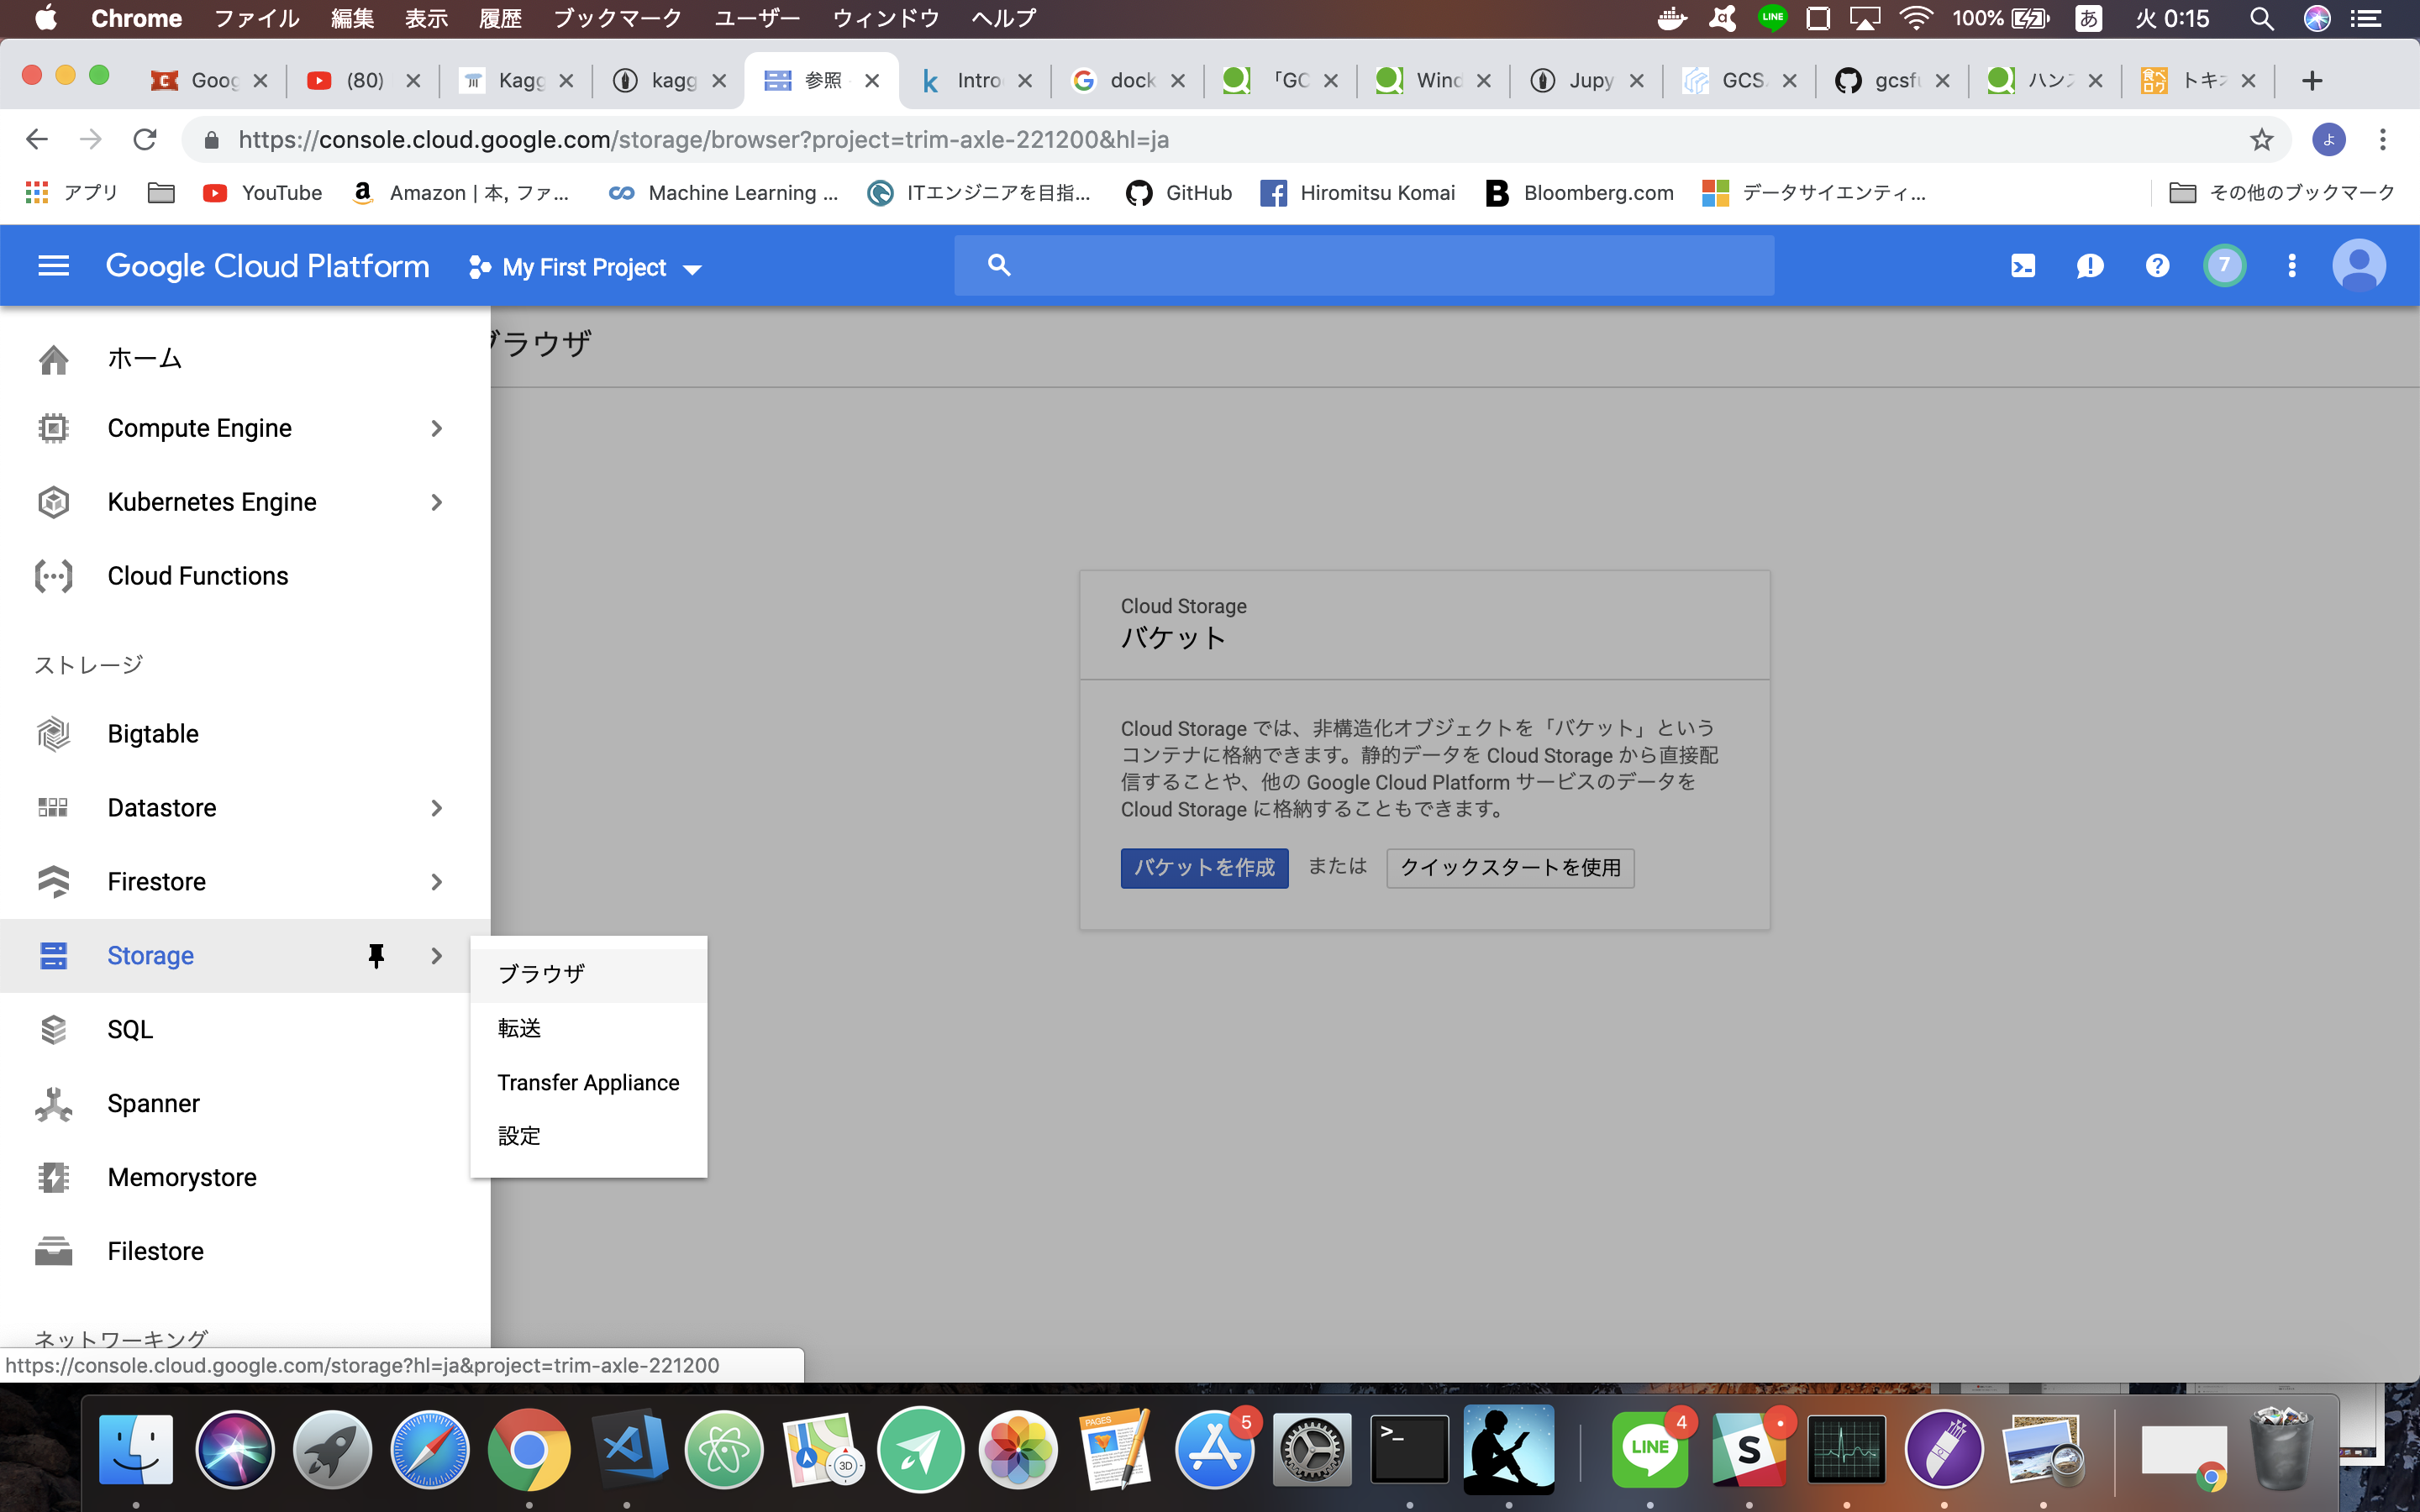Reload the page with the refresh icon
Screen dimensions: 2420x1512
point(145,140)
